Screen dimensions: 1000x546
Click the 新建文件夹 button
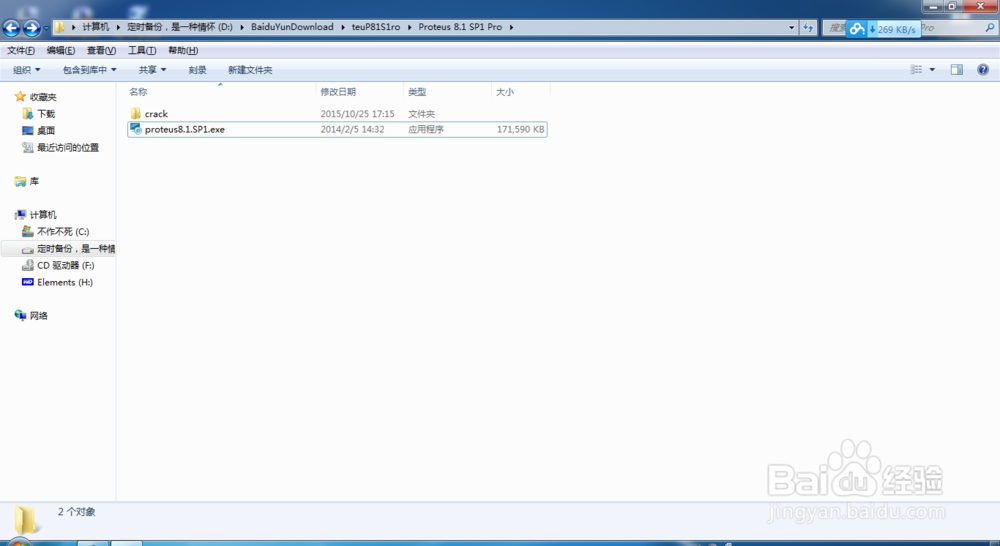[x=250, y=70]
